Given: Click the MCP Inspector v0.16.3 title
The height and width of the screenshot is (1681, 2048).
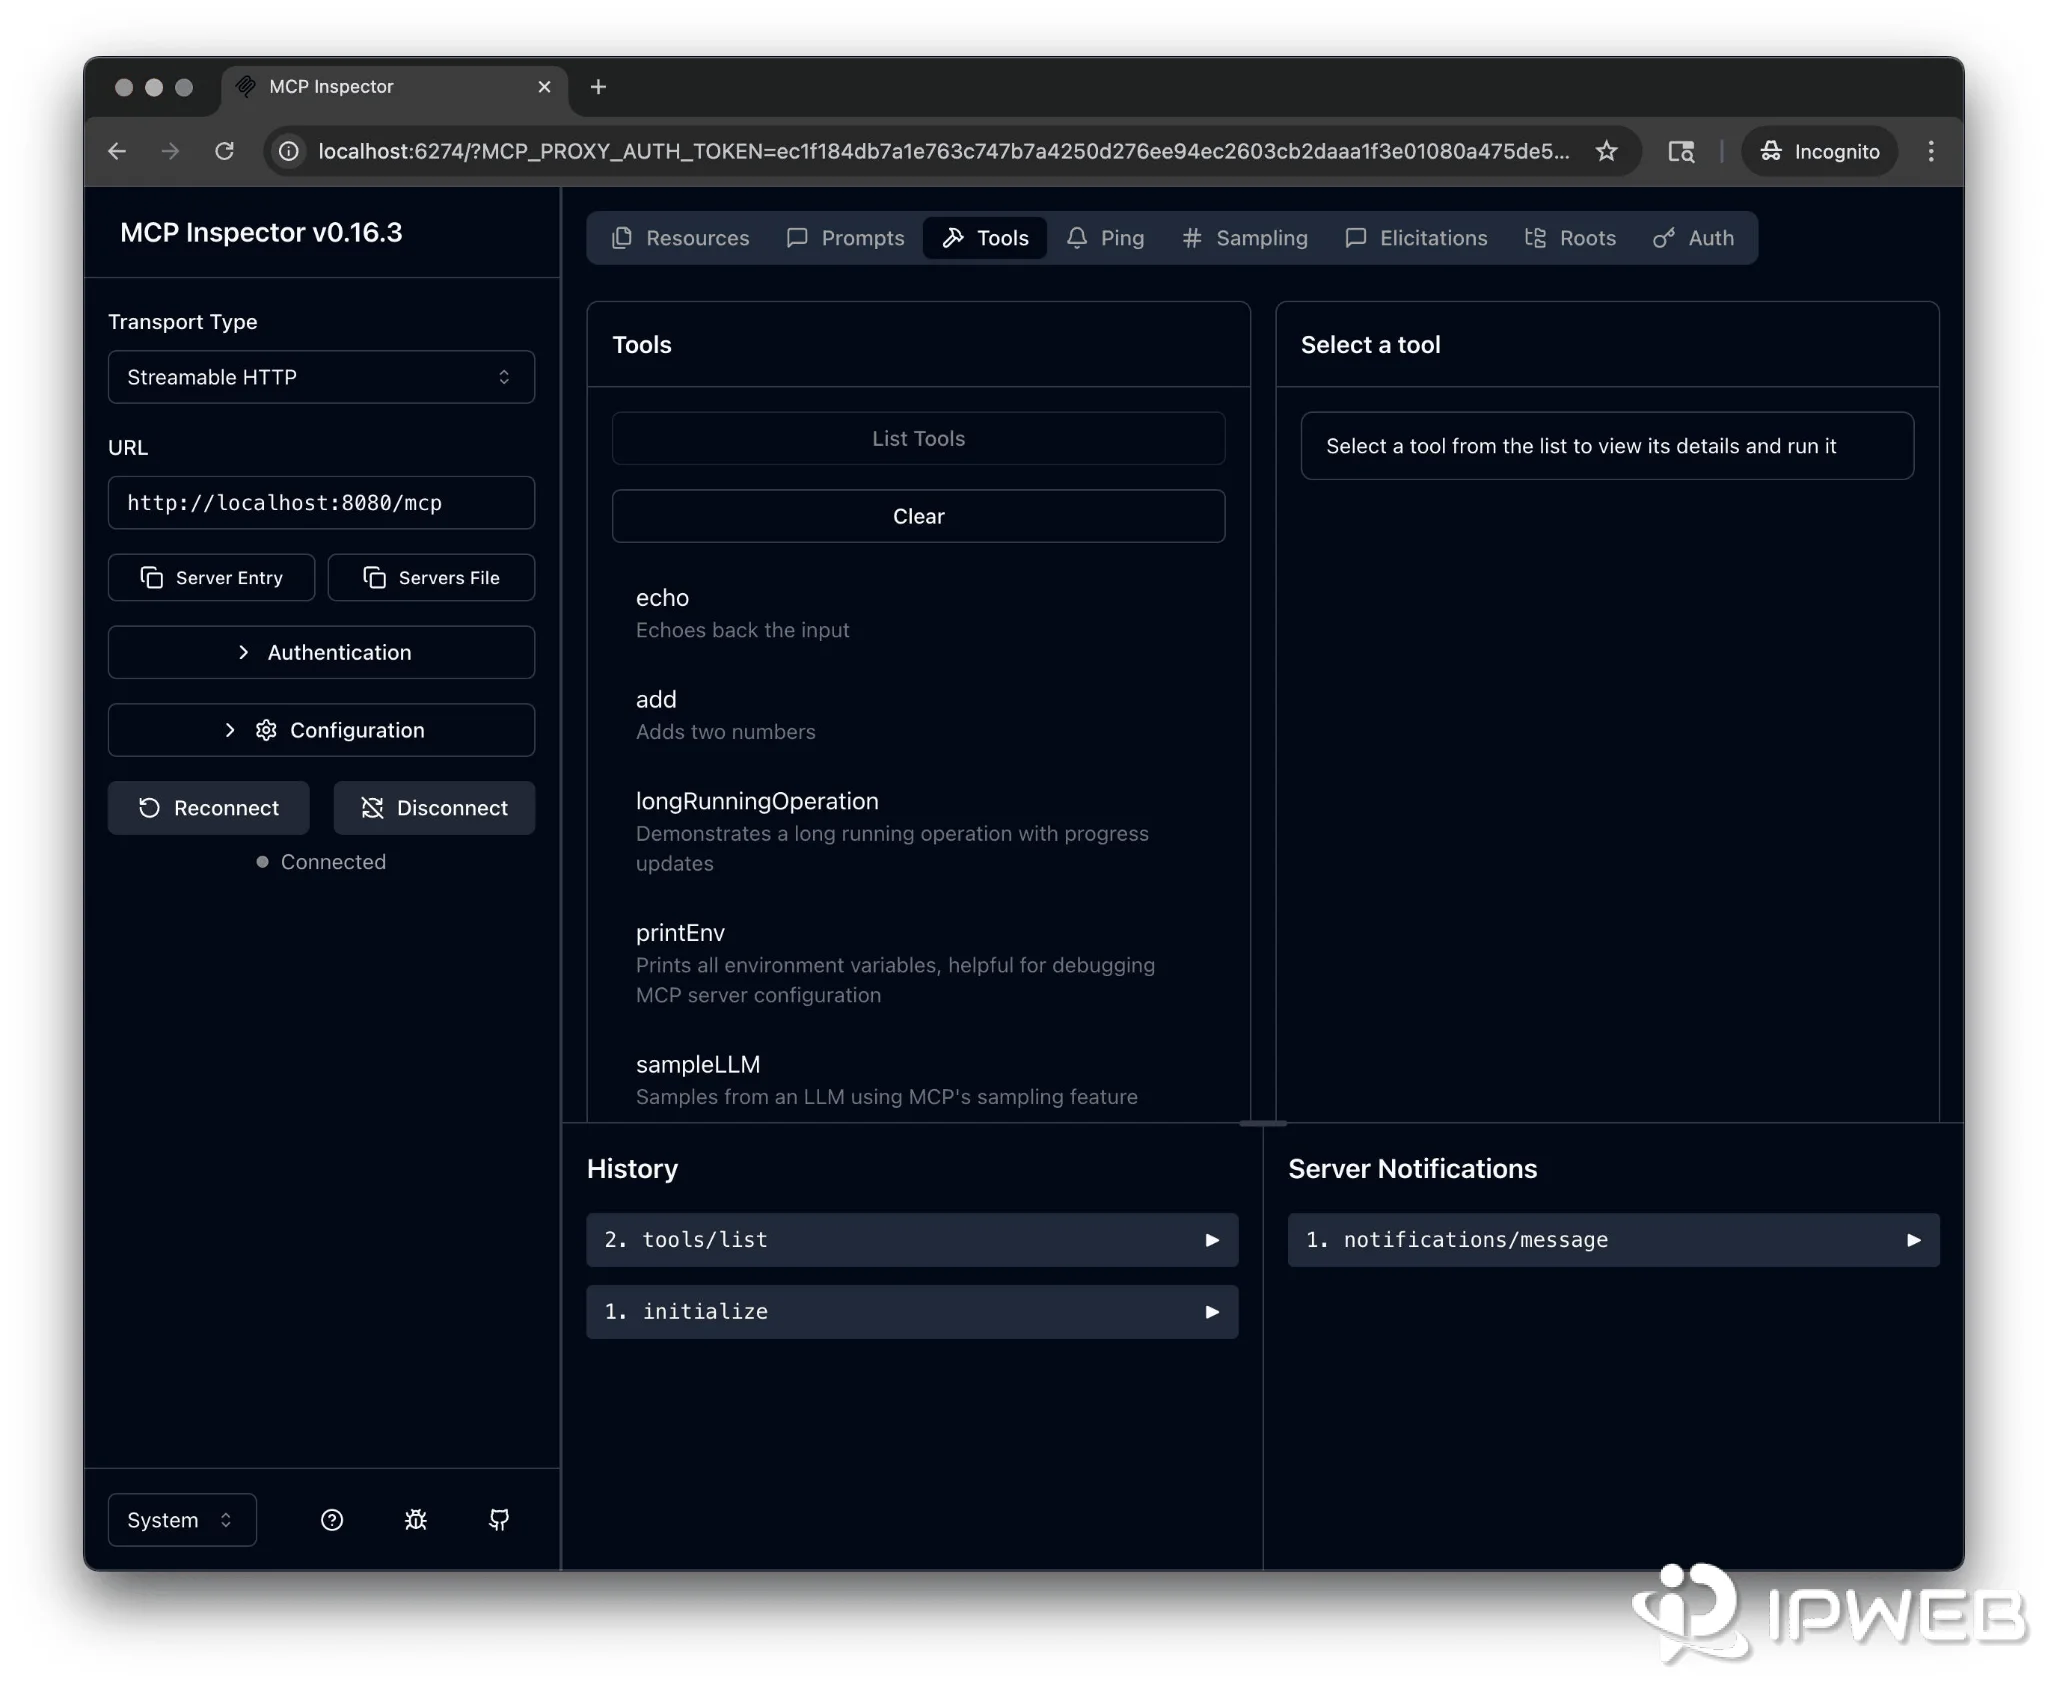Looking at the screenshot, I should click(x=261, y=232).
